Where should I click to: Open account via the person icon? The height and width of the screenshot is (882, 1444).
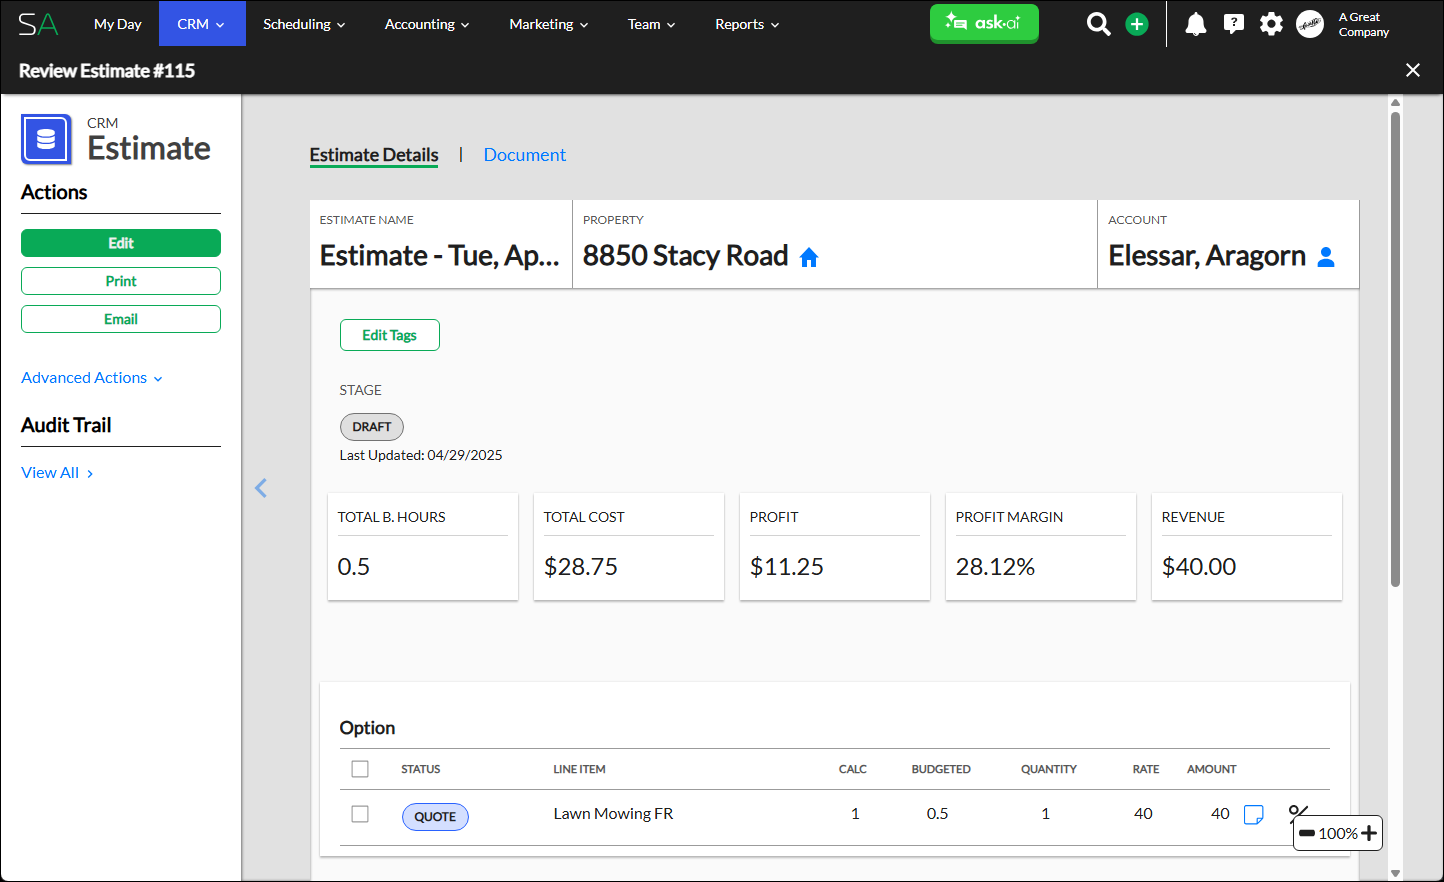1326,257
